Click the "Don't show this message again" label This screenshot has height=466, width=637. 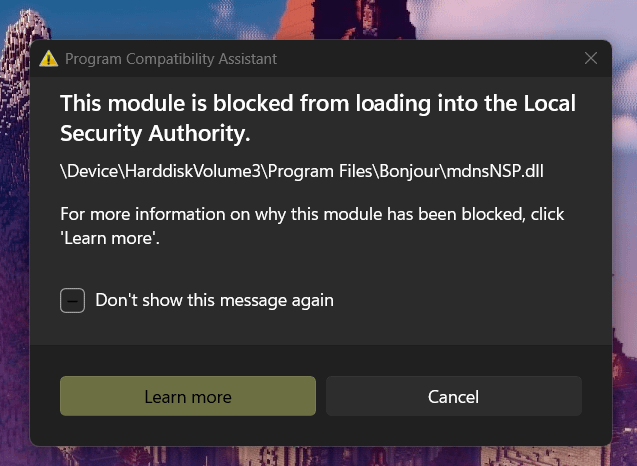click(214, 300)
